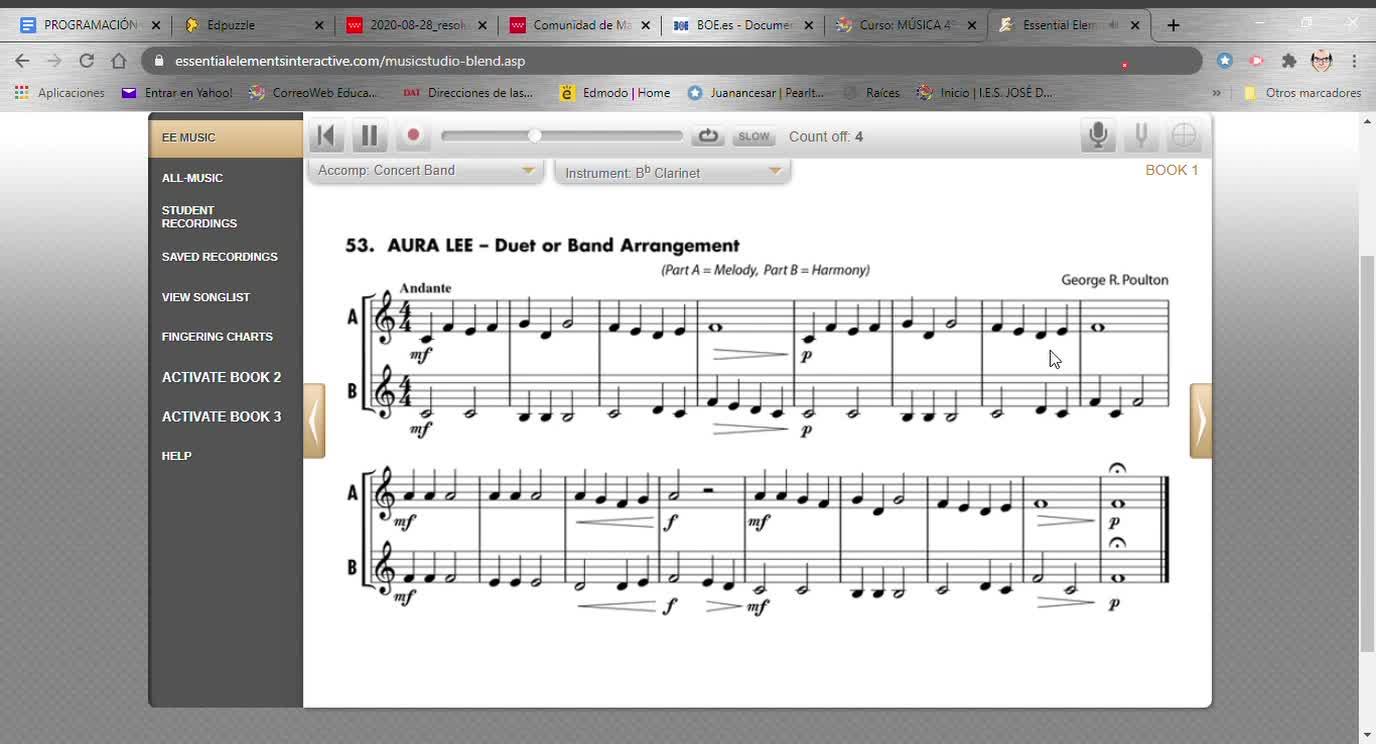Switch to the BOE.es browser tab
The image size is (1376, 744).
point(743,25)
